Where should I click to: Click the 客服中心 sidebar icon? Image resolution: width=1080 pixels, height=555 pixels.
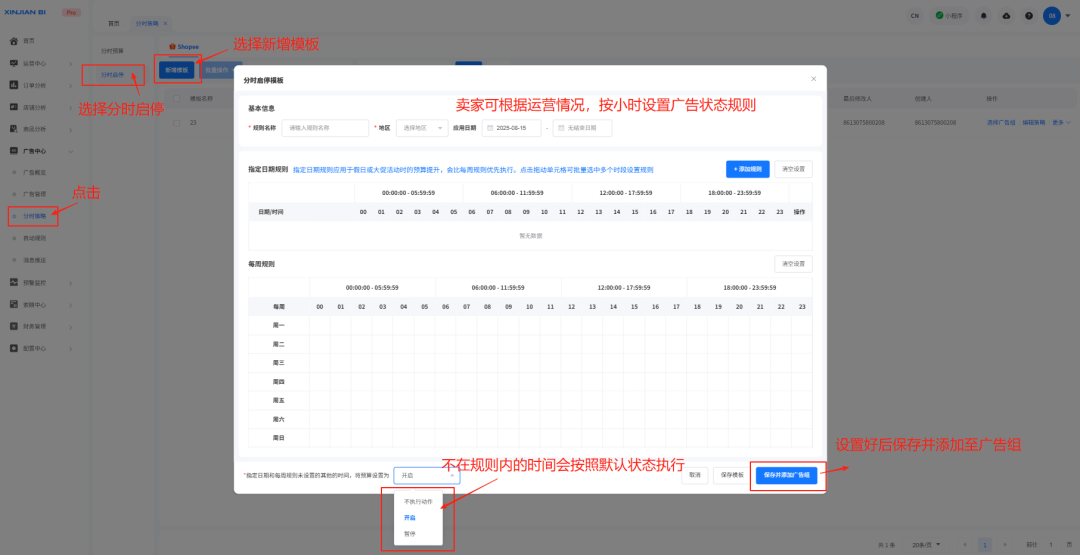pos(14,304)
